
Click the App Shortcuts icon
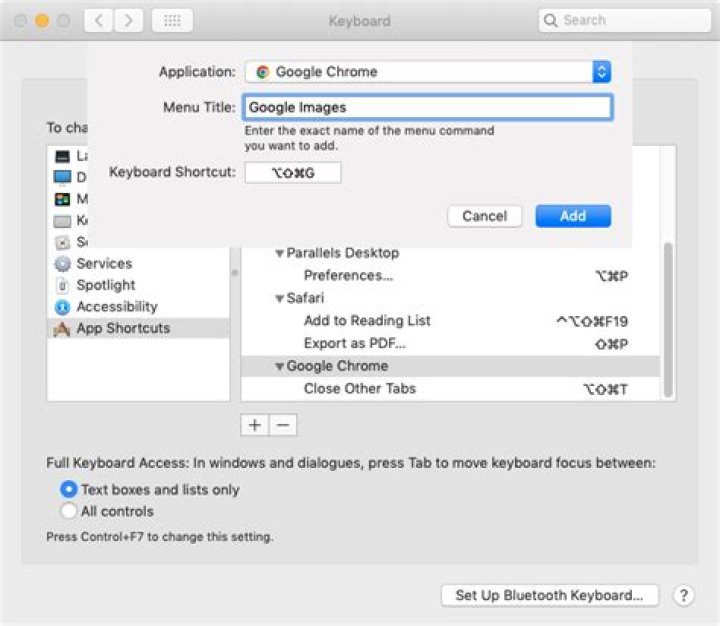coord(62,328)
